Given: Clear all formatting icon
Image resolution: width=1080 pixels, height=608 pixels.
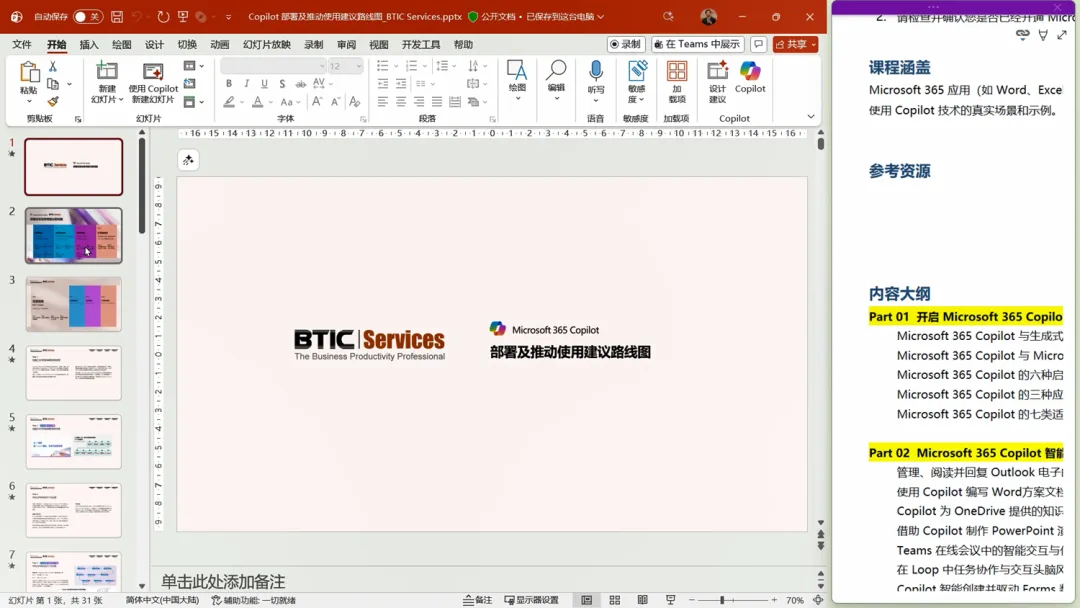Looking at the screenshot, I should (355, 102).
